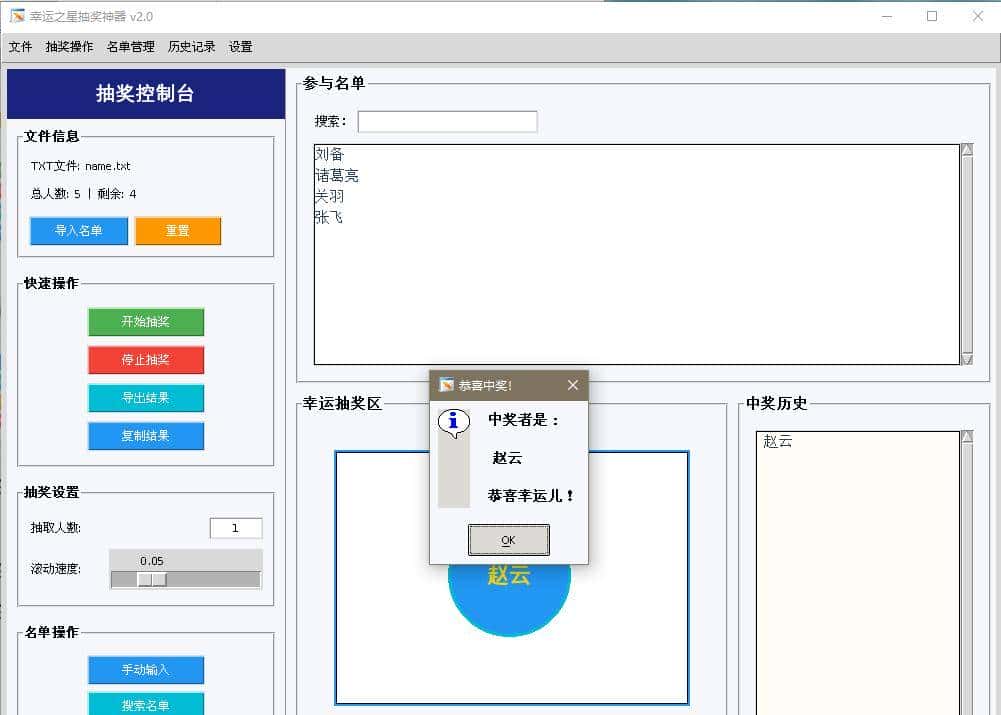Open the 历史记录 menu

[x=192, y=46]
